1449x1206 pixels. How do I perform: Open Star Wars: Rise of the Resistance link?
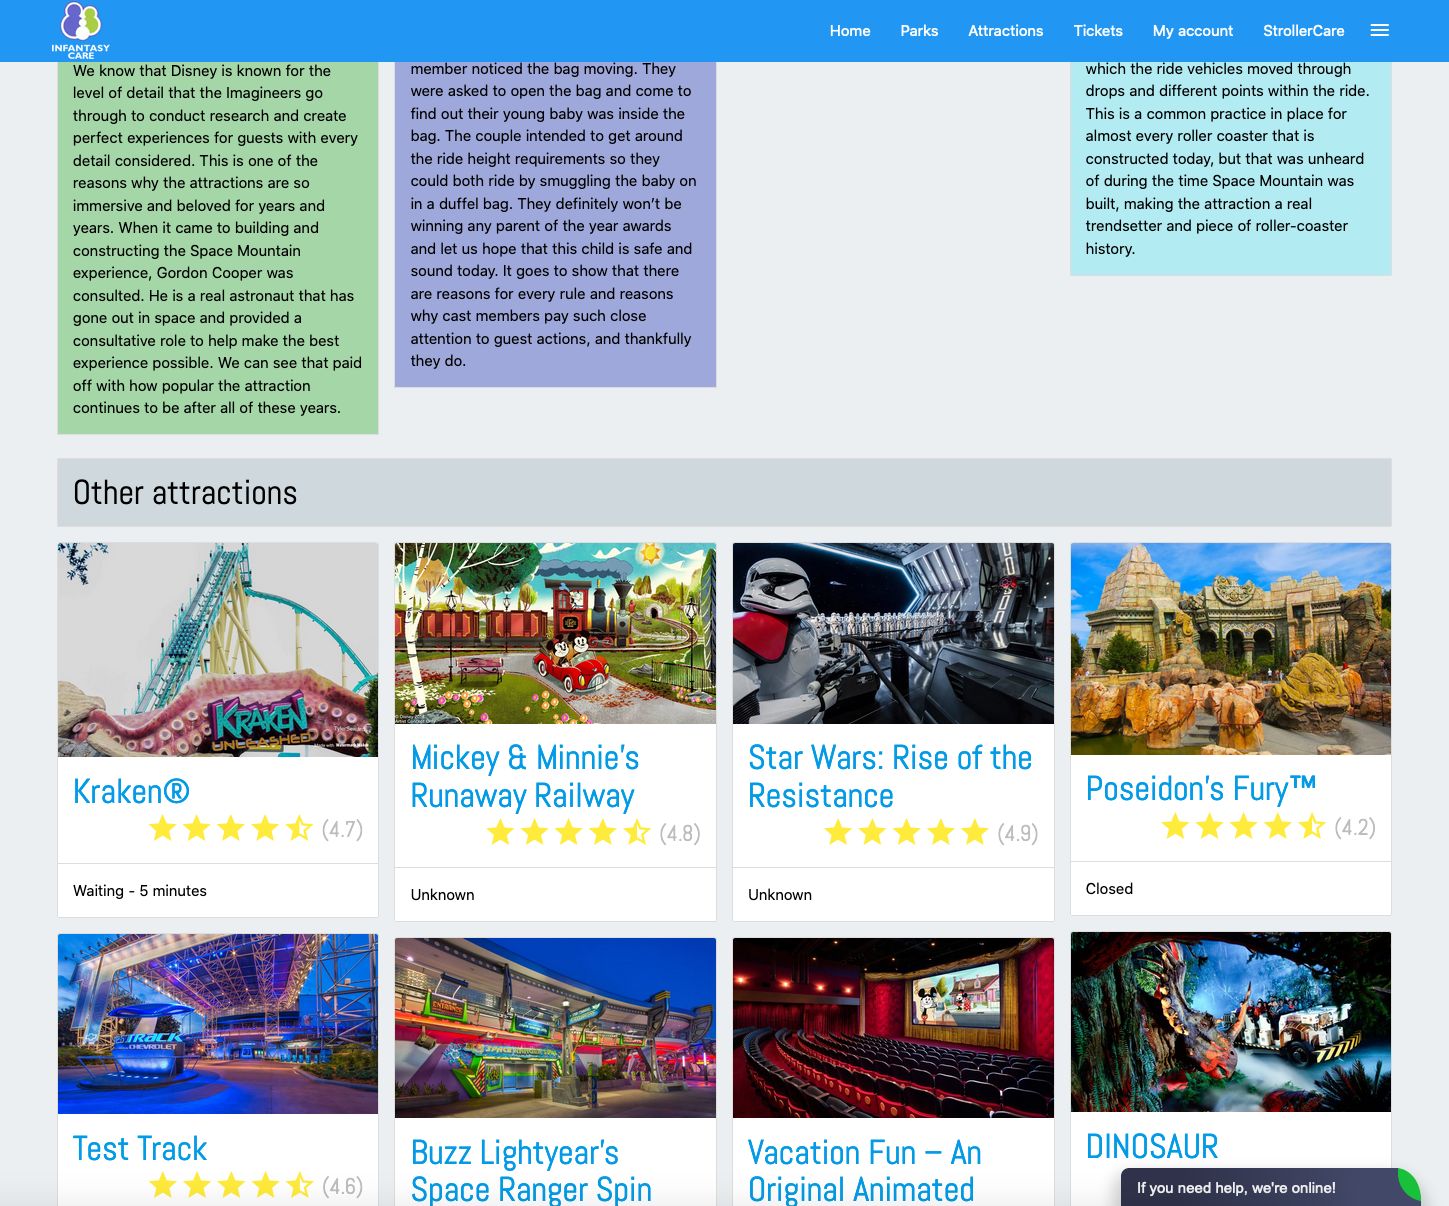coord(889,776)
